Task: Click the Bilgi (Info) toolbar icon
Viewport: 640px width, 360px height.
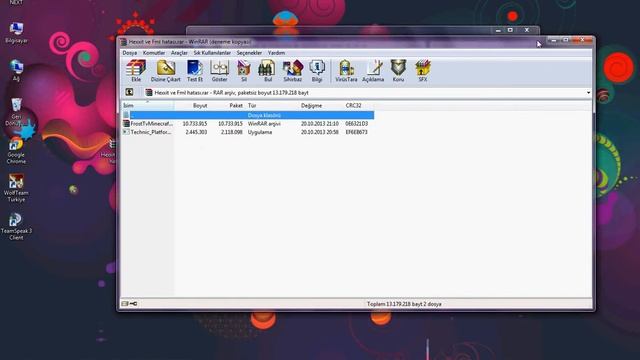Action: pyautogui.click(x=317, y=71)
